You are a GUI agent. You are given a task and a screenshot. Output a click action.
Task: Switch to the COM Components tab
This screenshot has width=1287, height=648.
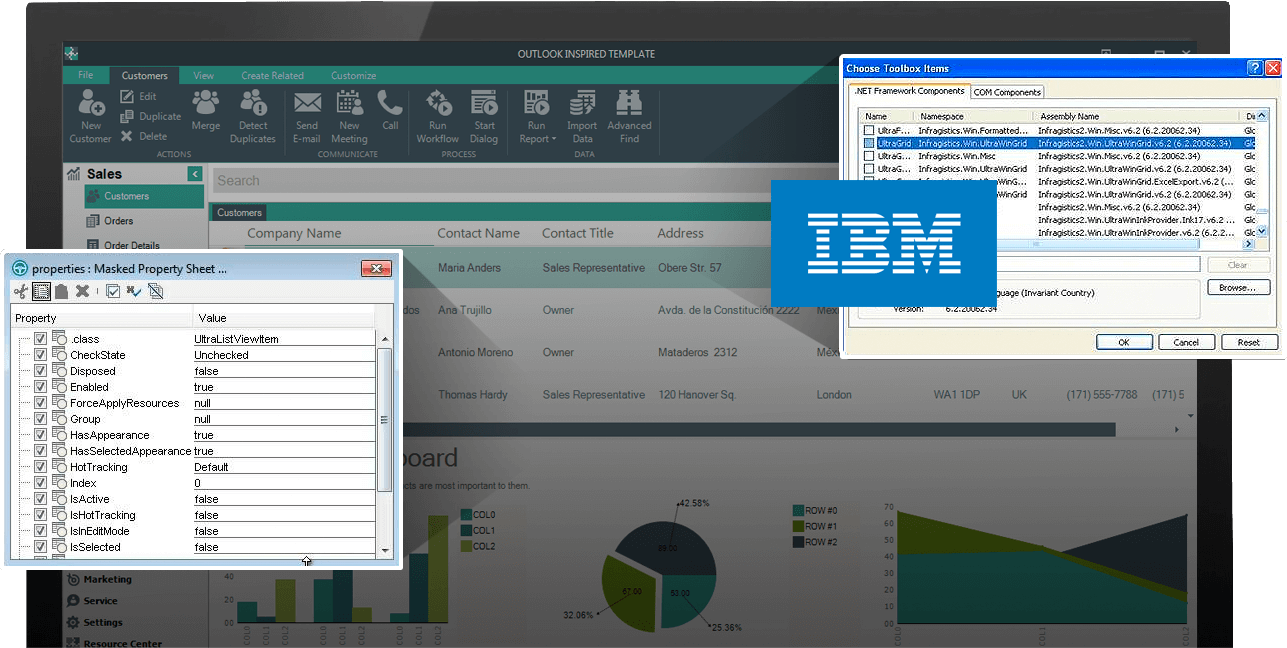[x=1007, y=92]
